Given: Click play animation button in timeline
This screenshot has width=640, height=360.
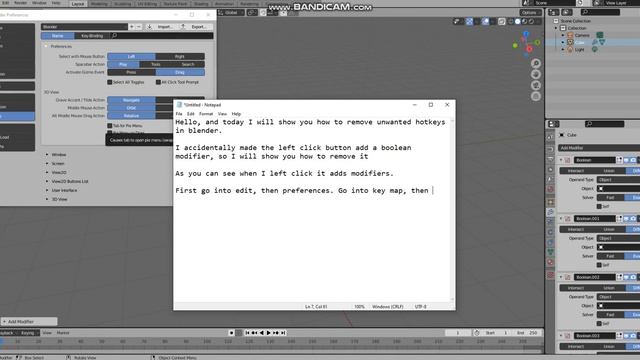Looking at the screenshot, I should [x=268, y=333].
